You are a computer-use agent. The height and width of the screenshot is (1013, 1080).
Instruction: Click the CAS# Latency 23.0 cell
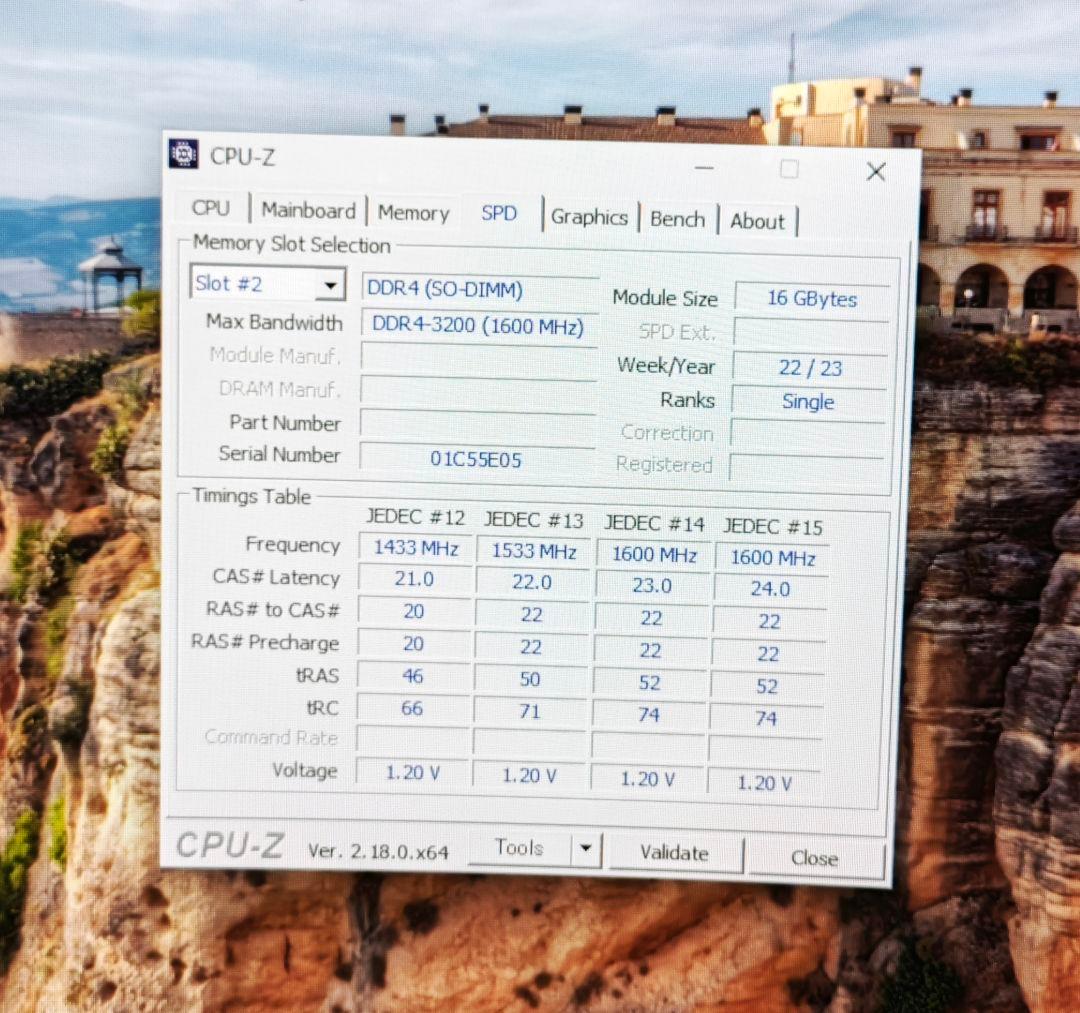point(652,585)
